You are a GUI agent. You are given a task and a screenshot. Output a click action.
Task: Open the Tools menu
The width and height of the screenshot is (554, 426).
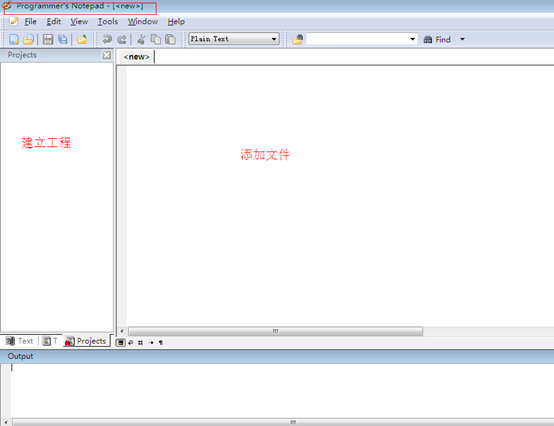coord(108,22)
